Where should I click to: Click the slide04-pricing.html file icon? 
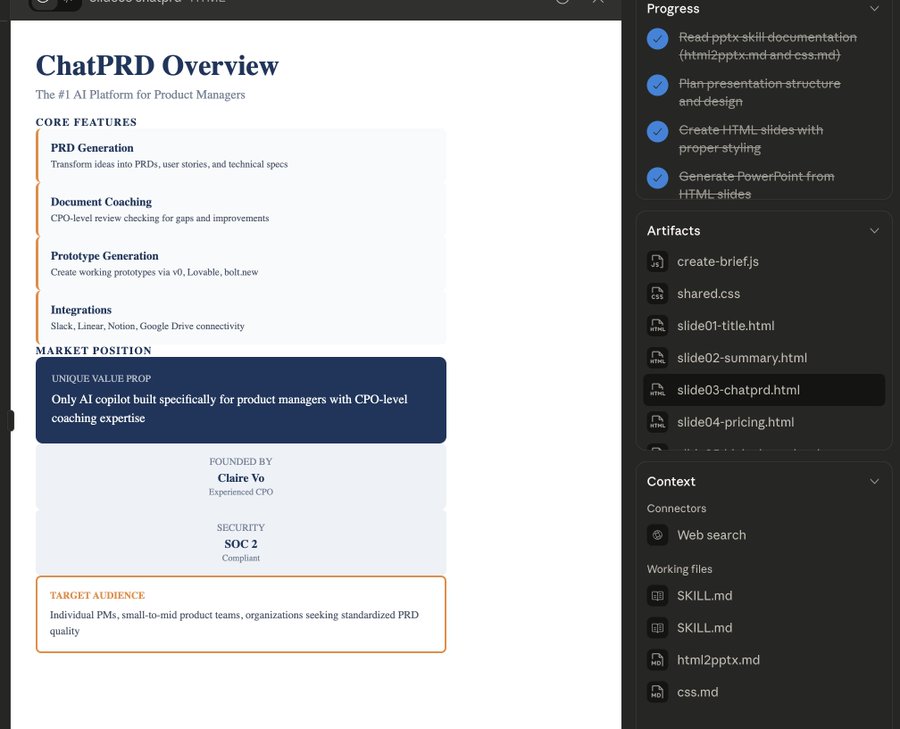tap(657, 422)
